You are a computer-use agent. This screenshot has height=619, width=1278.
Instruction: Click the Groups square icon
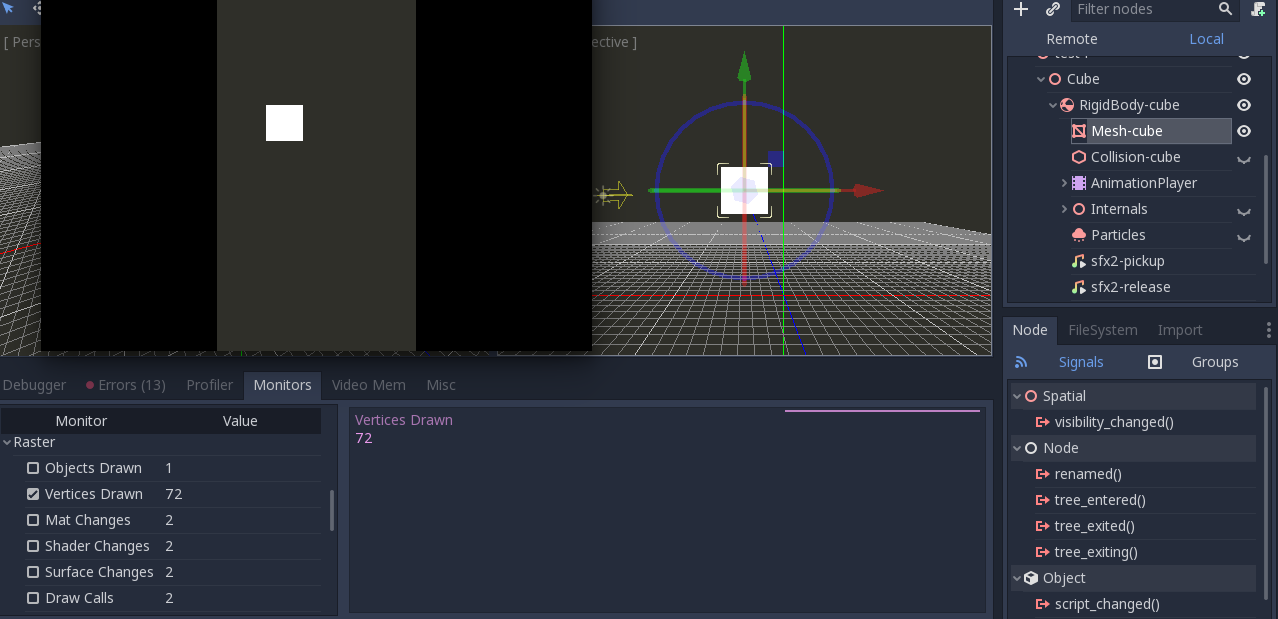pos(1155,362)
